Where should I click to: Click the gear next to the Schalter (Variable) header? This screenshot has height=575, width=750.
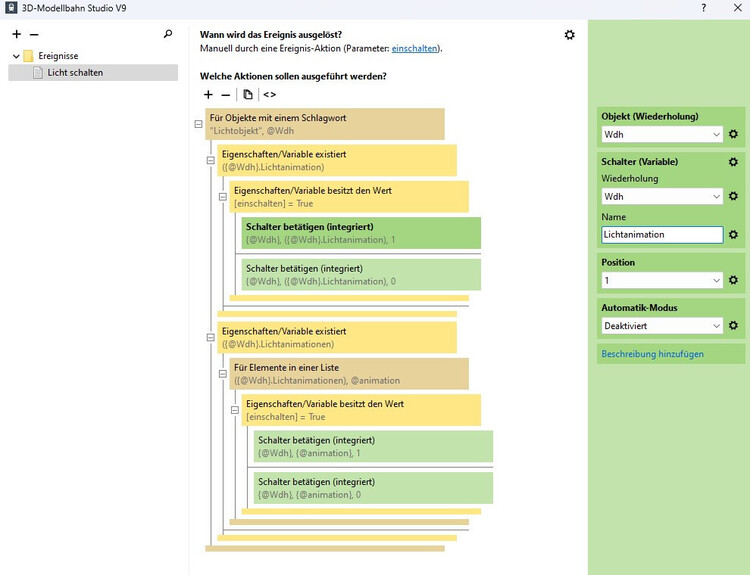pos(733,161)
